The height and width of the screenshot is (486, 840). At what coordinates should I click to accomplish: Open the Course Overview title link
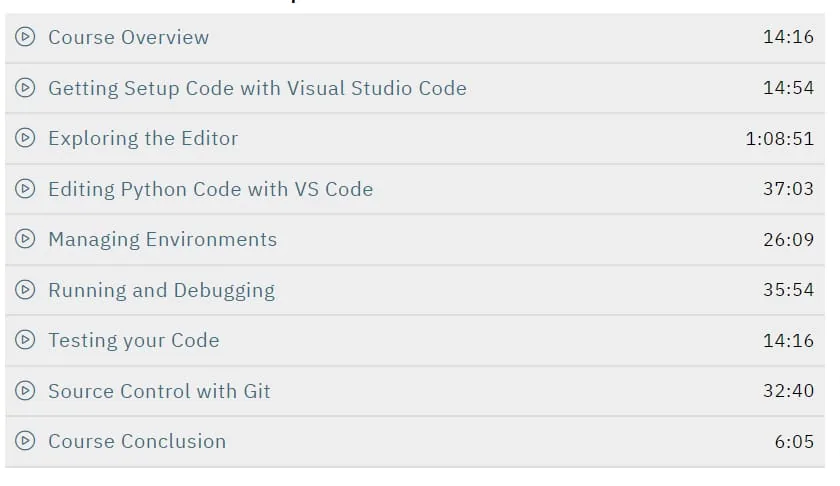click(129, 37)
